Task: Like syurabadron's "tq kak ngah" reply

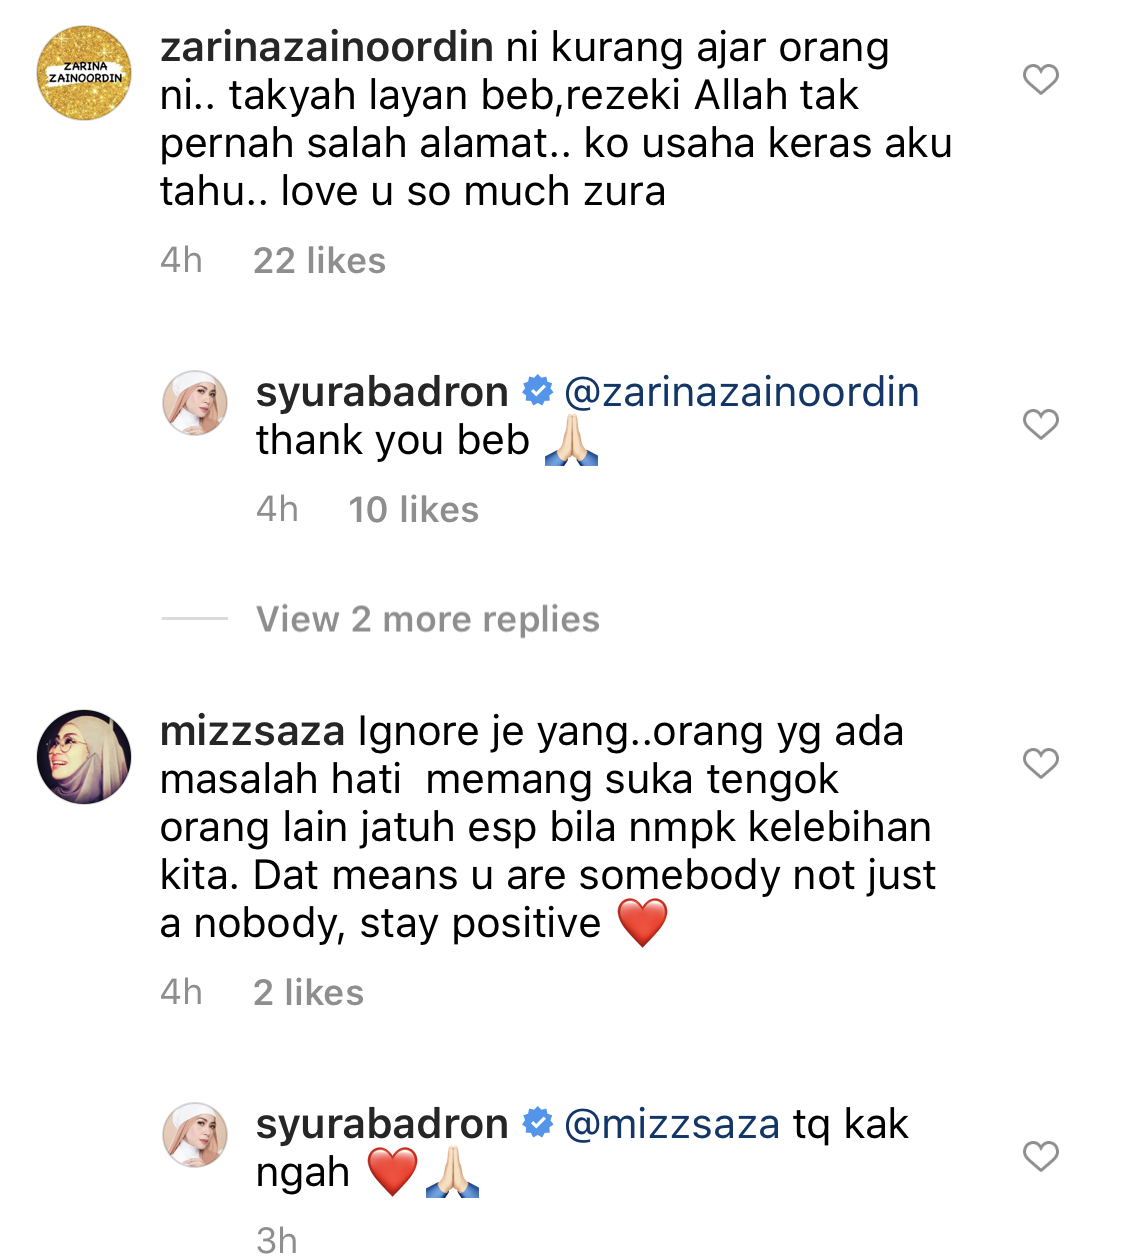Action: click(1041, 1156)
